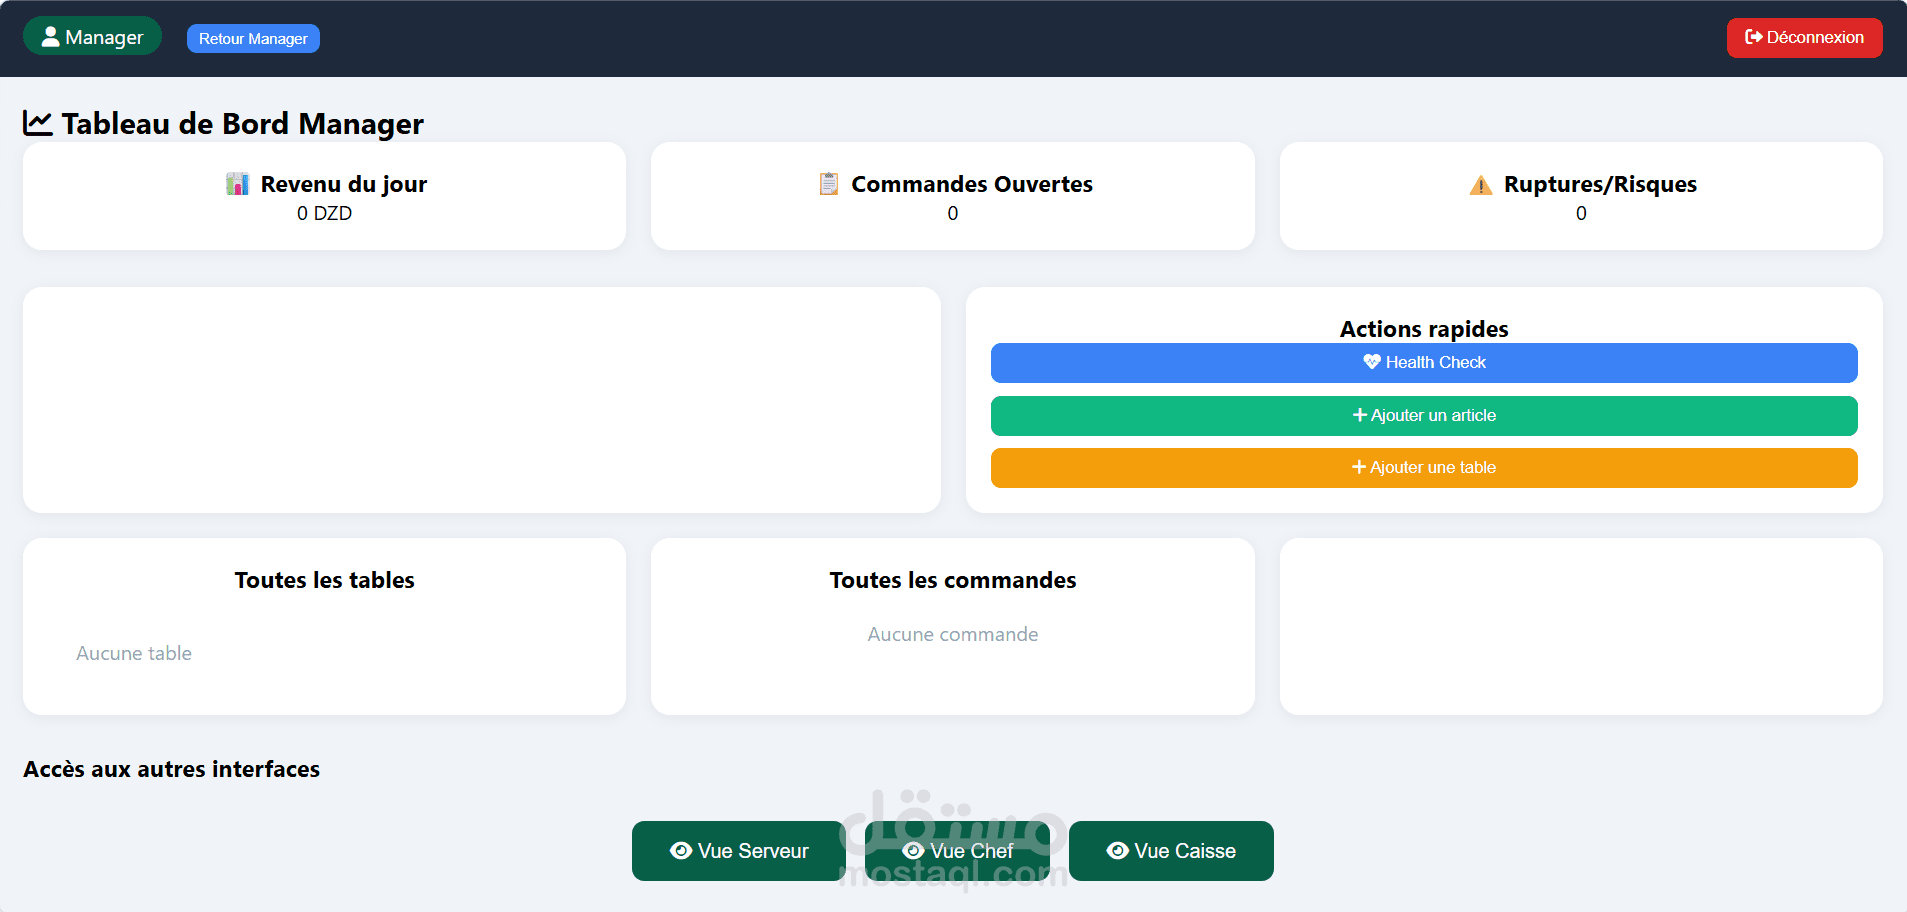Viewport: 1907px width, 912px height.
Task: Click the Toutes les tables heading
Action: pos(324,580)
